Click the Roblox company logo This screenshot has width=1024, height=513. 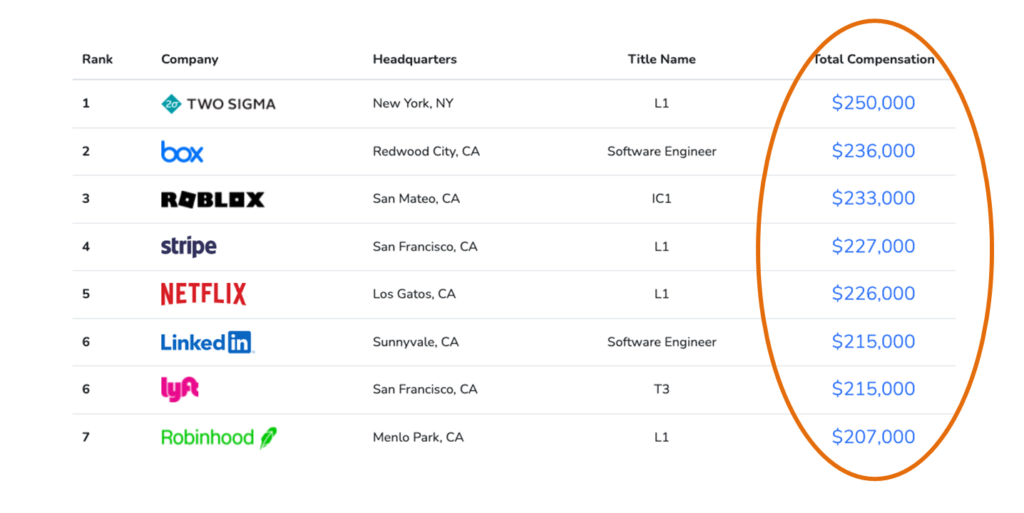[213, 199]
